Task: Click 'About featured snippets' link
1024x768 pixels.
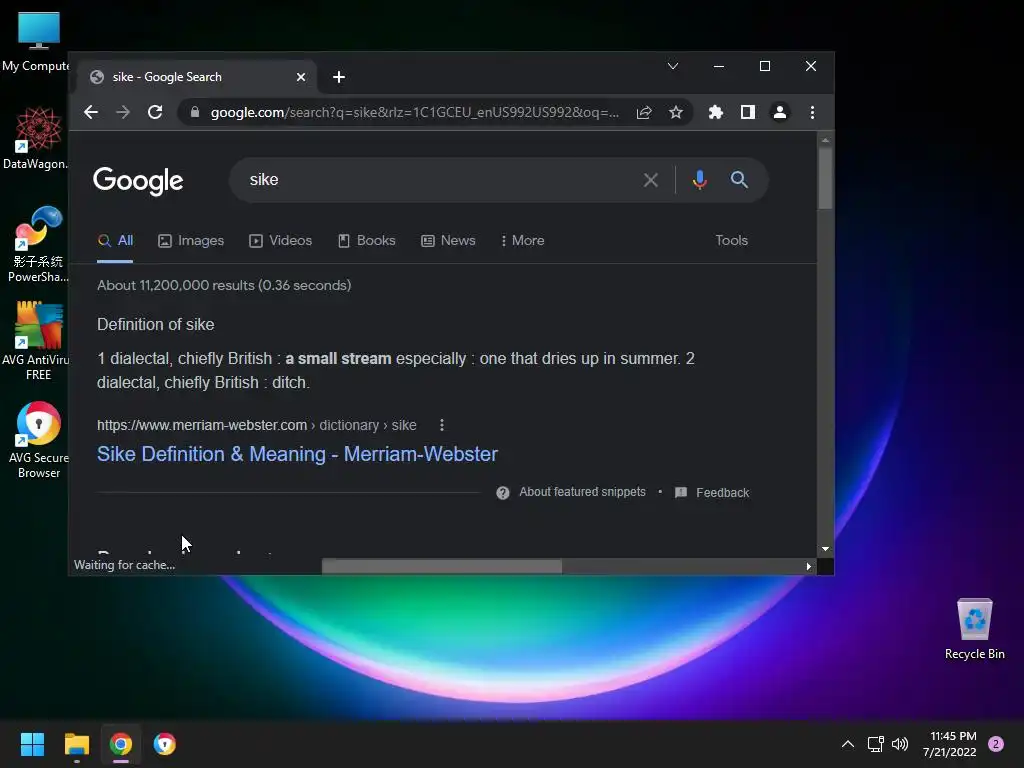Action: (583, 492)
